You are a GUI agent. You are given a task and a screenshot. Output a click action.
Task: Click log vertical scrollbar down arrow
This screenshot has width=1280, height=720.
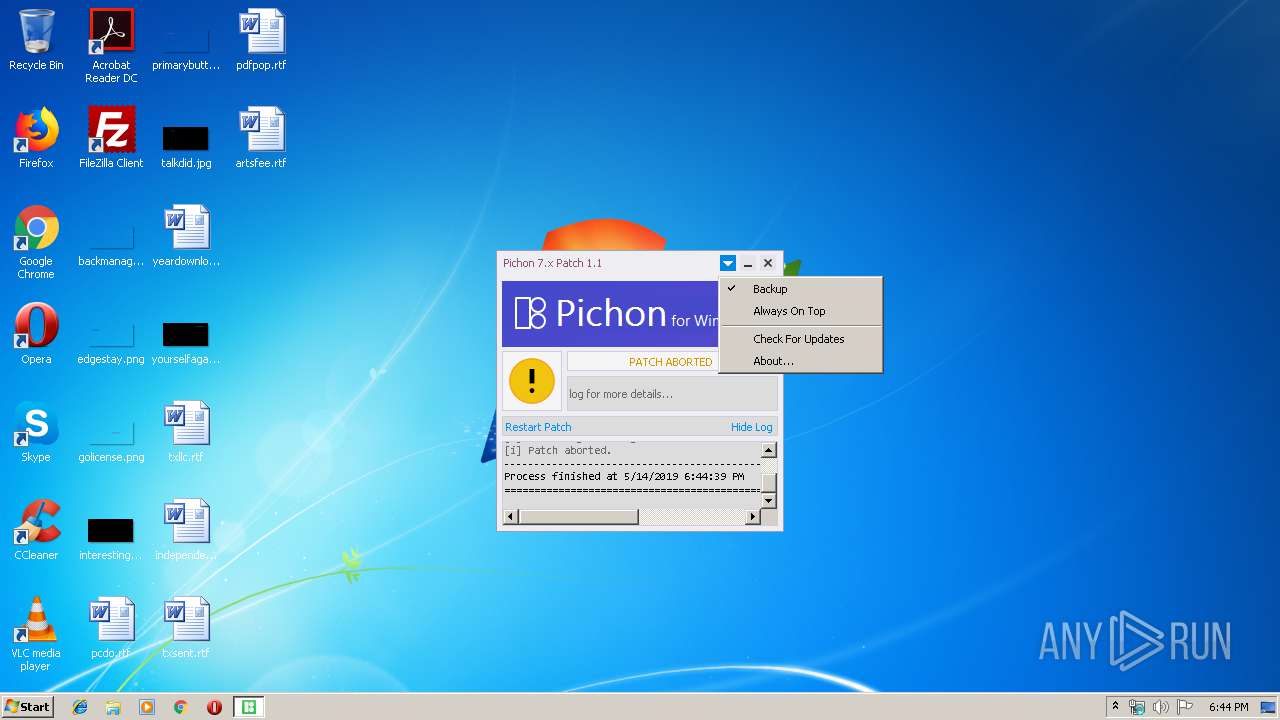pyautogui.click(x=769, y=500)
